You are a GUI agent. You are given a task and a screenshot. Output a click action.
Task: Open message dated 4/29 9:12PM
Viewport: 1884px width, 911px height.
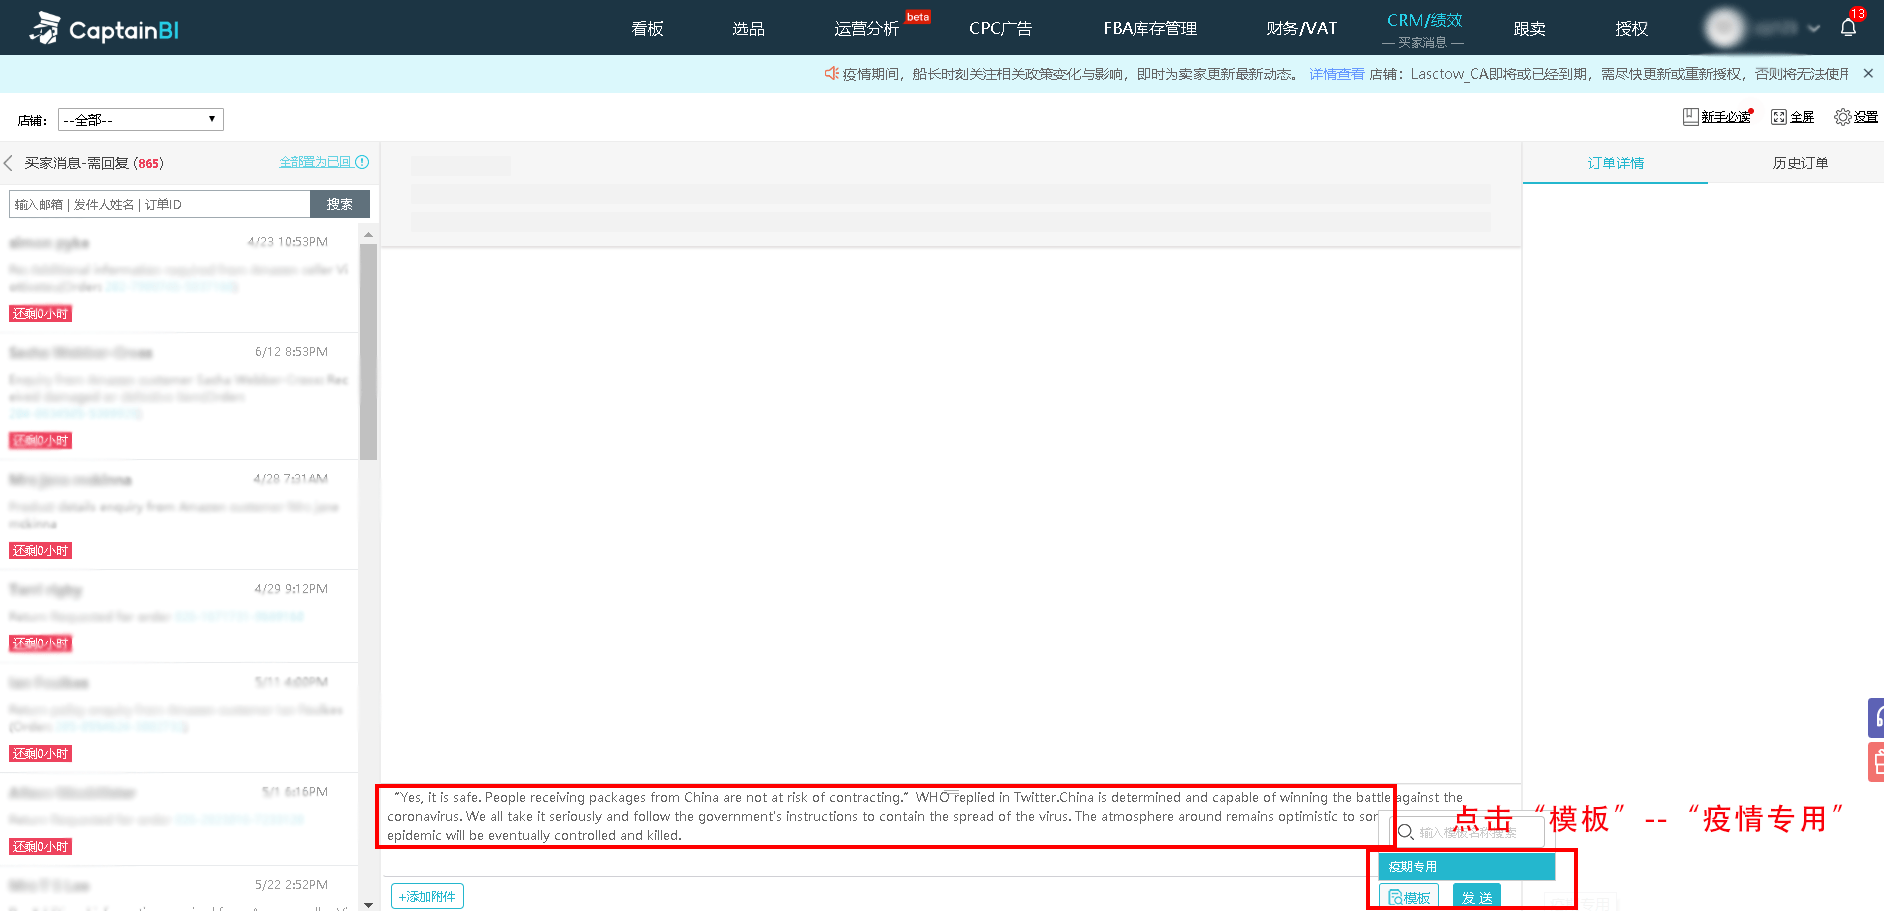point(179,617)
